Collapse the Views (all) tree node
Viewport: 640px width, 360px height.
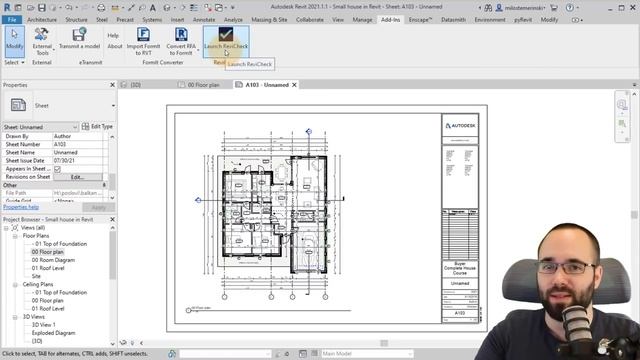pos(6,228)
